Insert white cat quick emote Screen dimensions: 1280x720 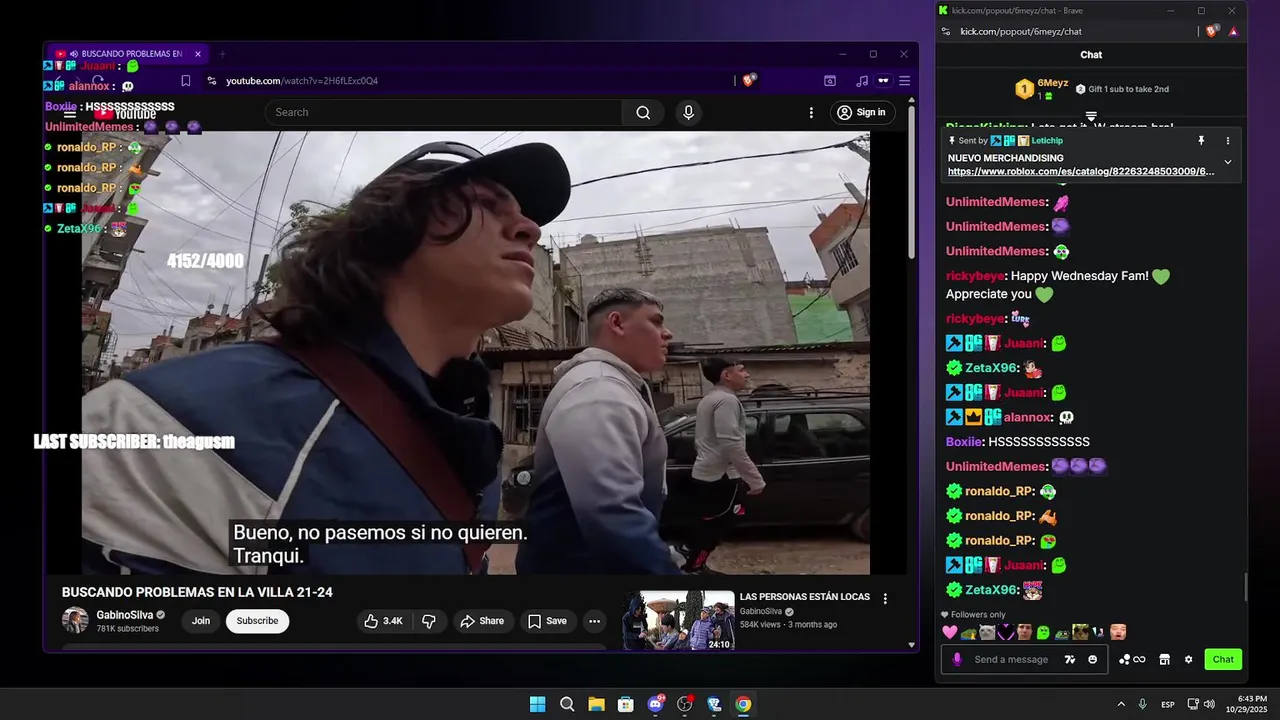tap(986, 632)
